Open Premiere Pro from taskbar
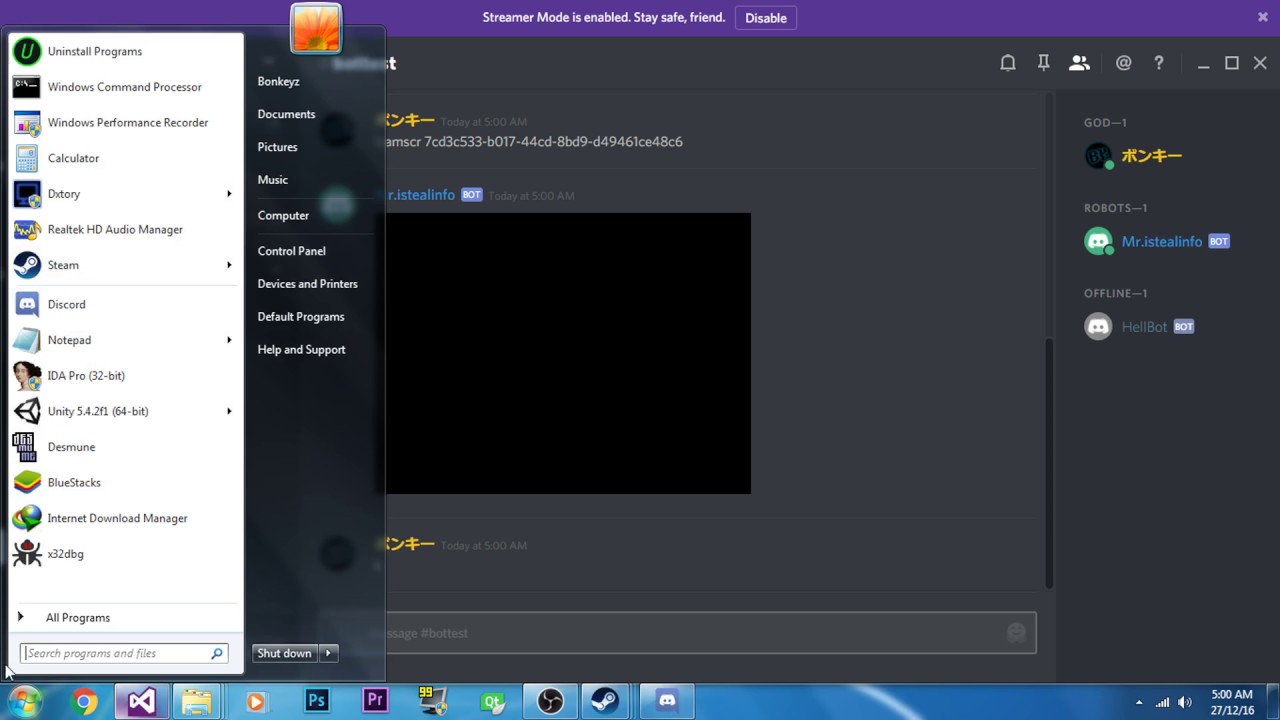 tap(375, 702)
